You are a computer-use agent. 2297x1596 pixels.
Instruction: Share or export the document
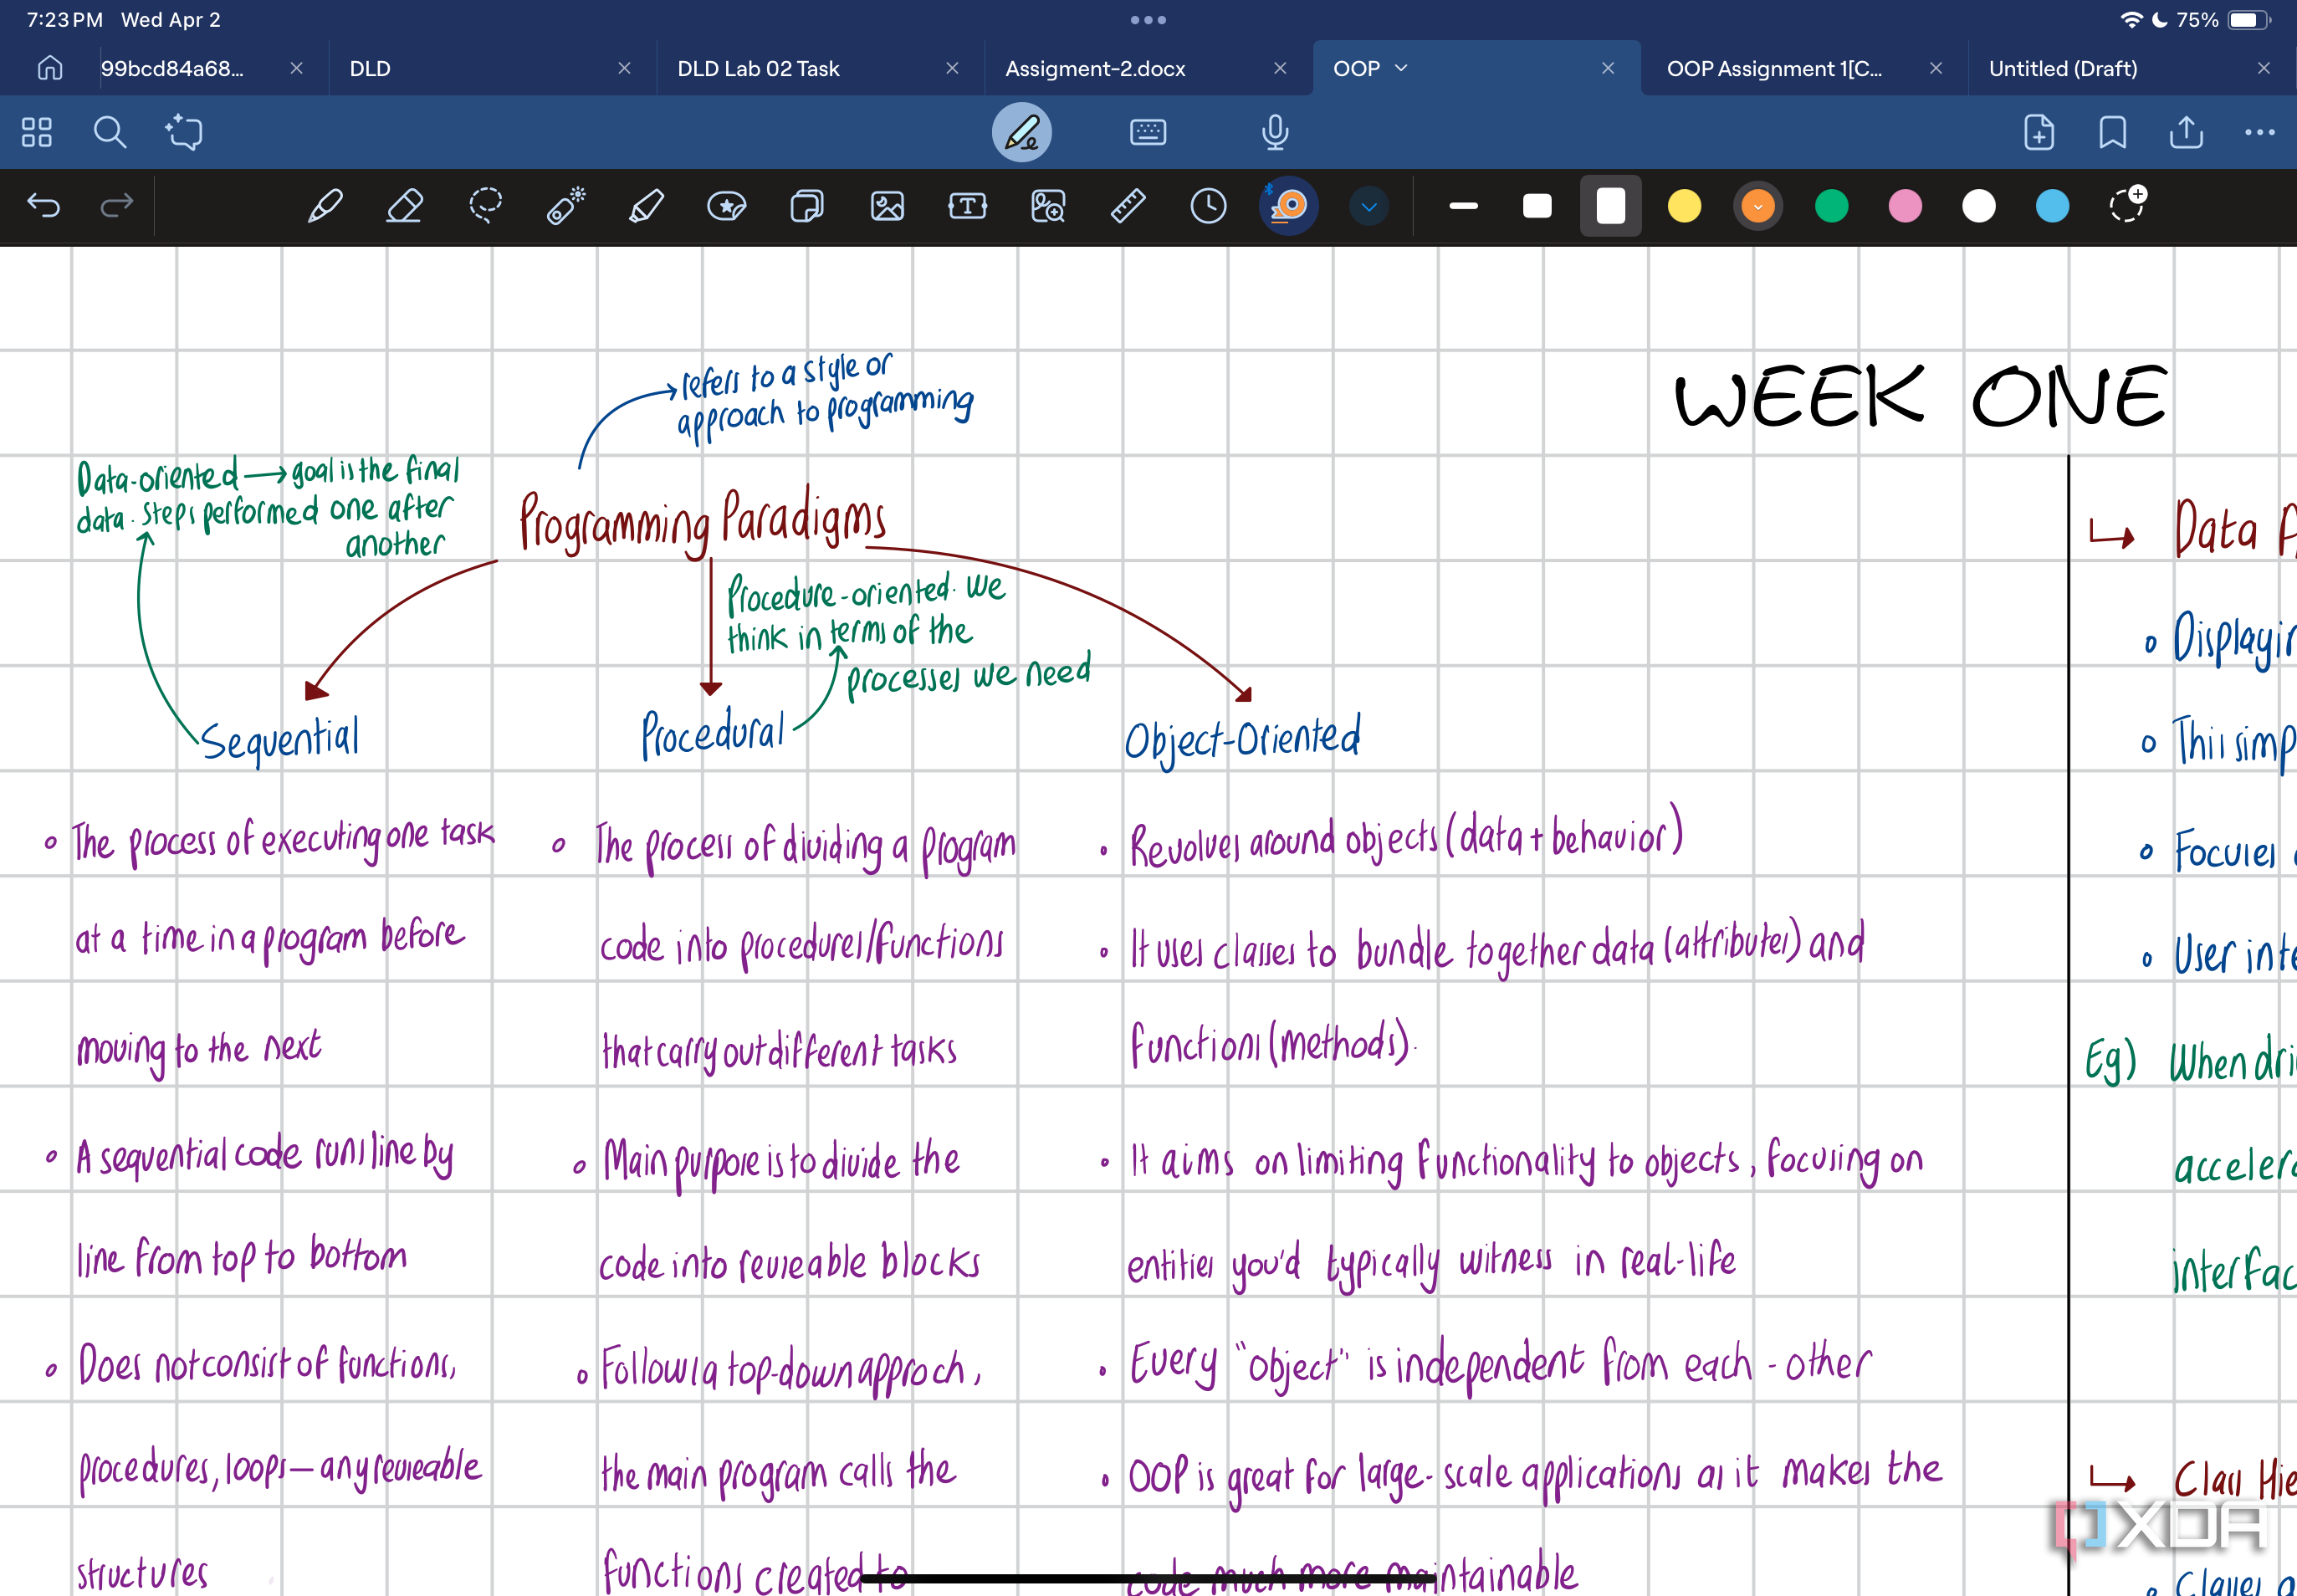pyautogui.click(x=2186, y=132)
